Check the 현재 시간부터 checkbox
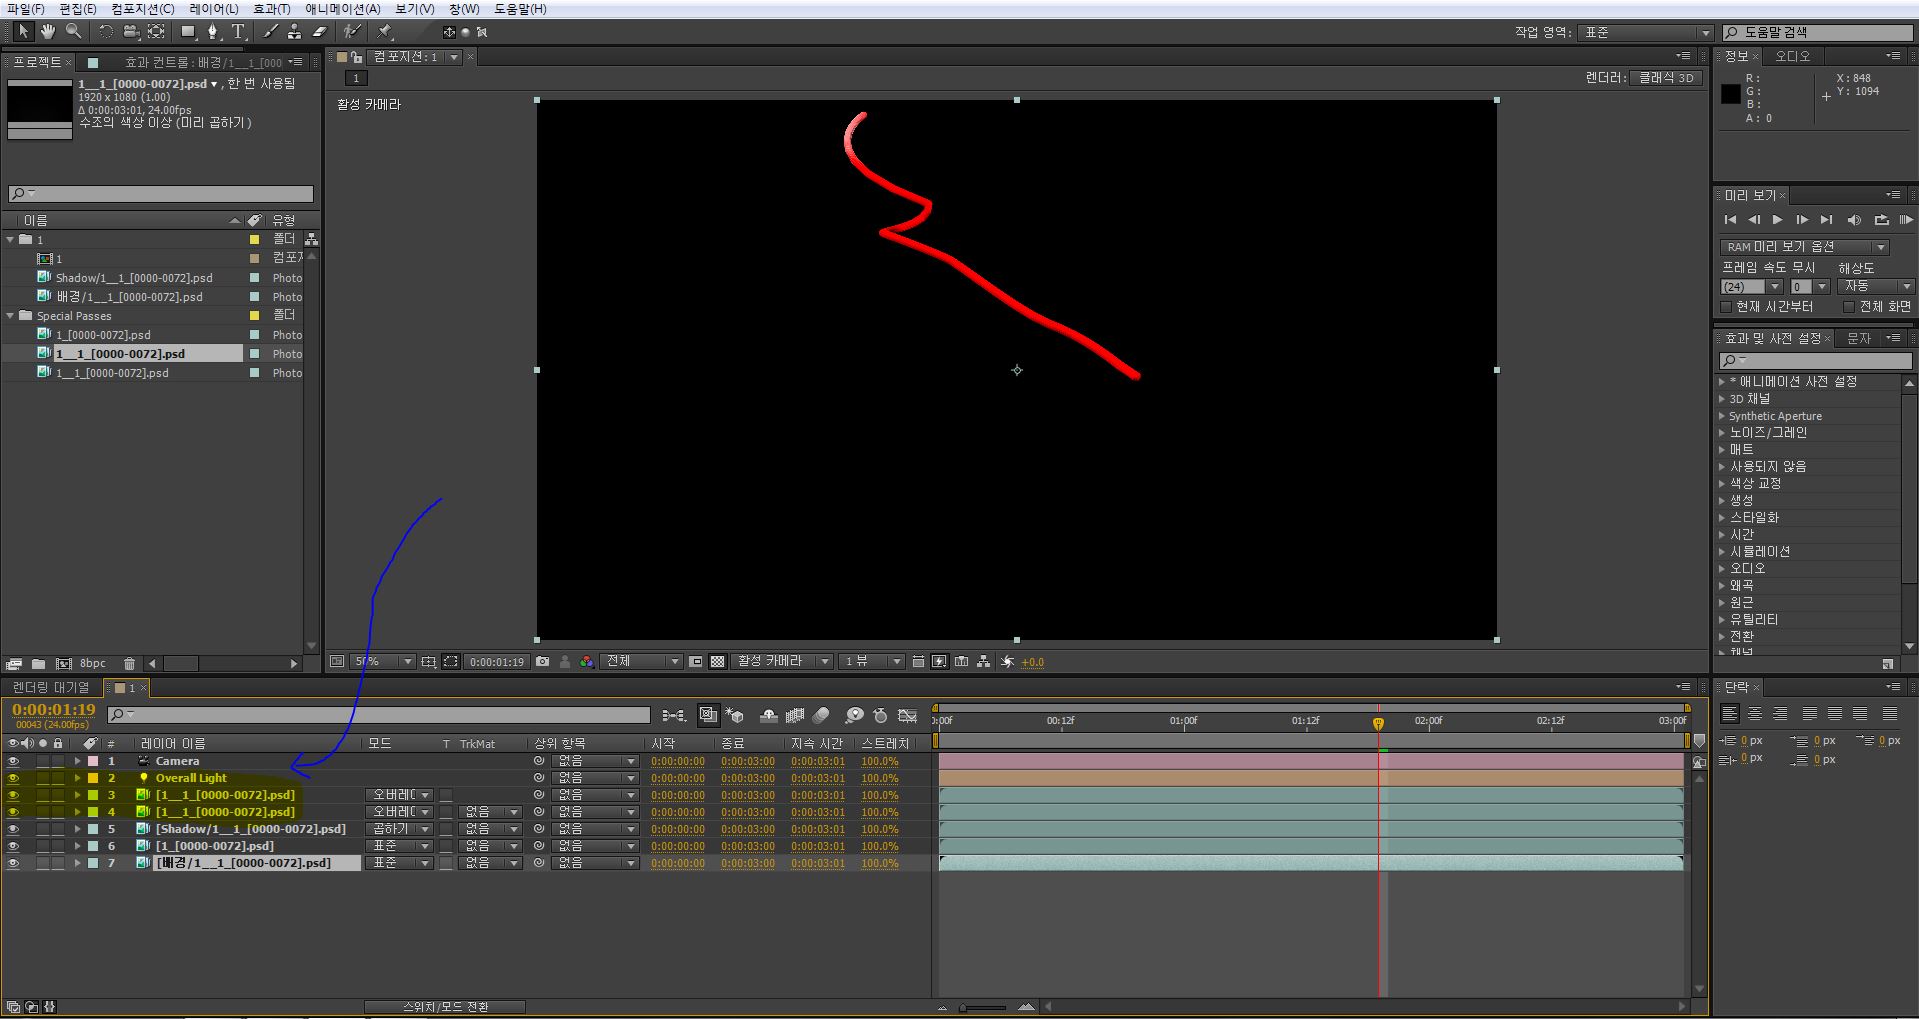 point(1726,307)
